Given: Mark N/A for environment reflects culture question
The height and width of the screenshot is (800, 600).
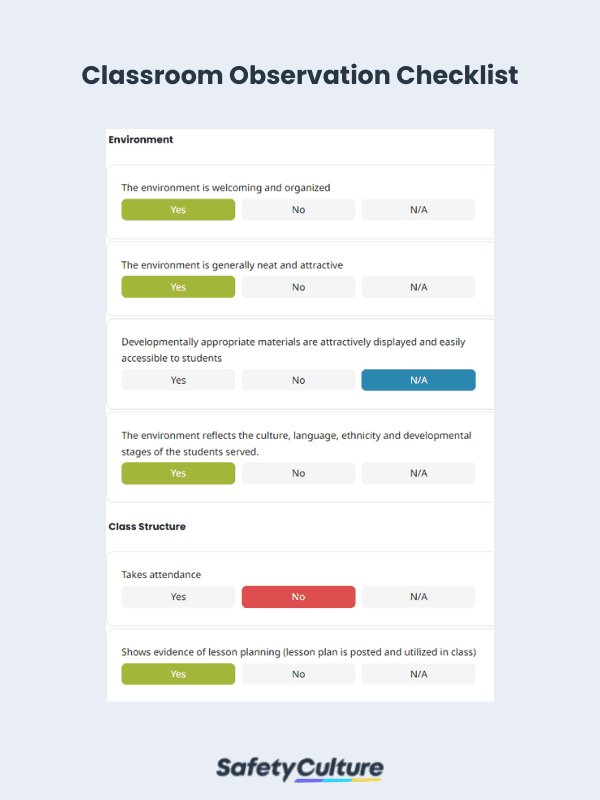Looking at the screenshot, I should [x=418, y=473].
